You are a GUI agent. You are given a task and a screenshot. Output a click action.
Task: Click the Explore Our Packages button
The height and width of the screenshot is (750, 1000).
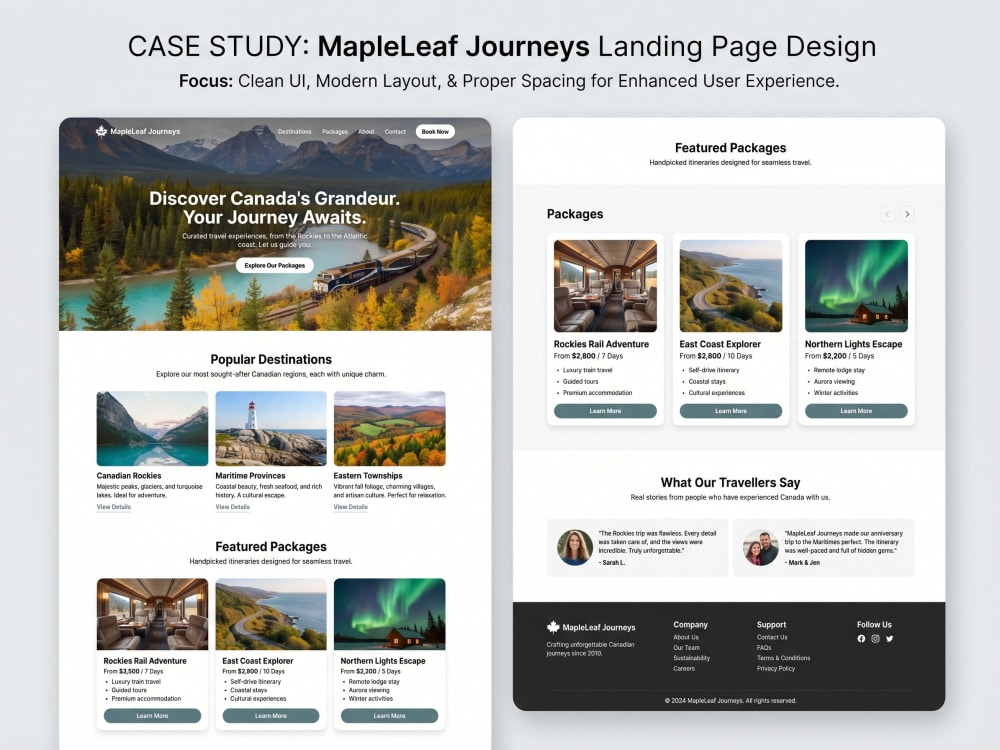pos(274,265)
